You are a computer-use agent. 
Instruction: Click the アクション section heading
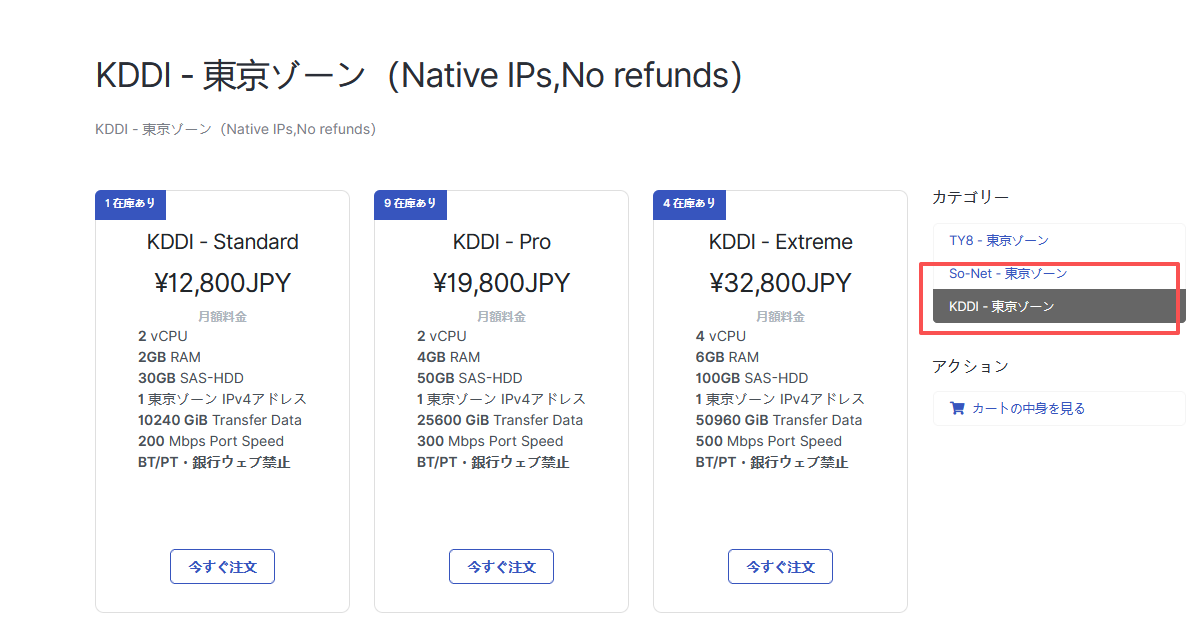pos(971,367)
